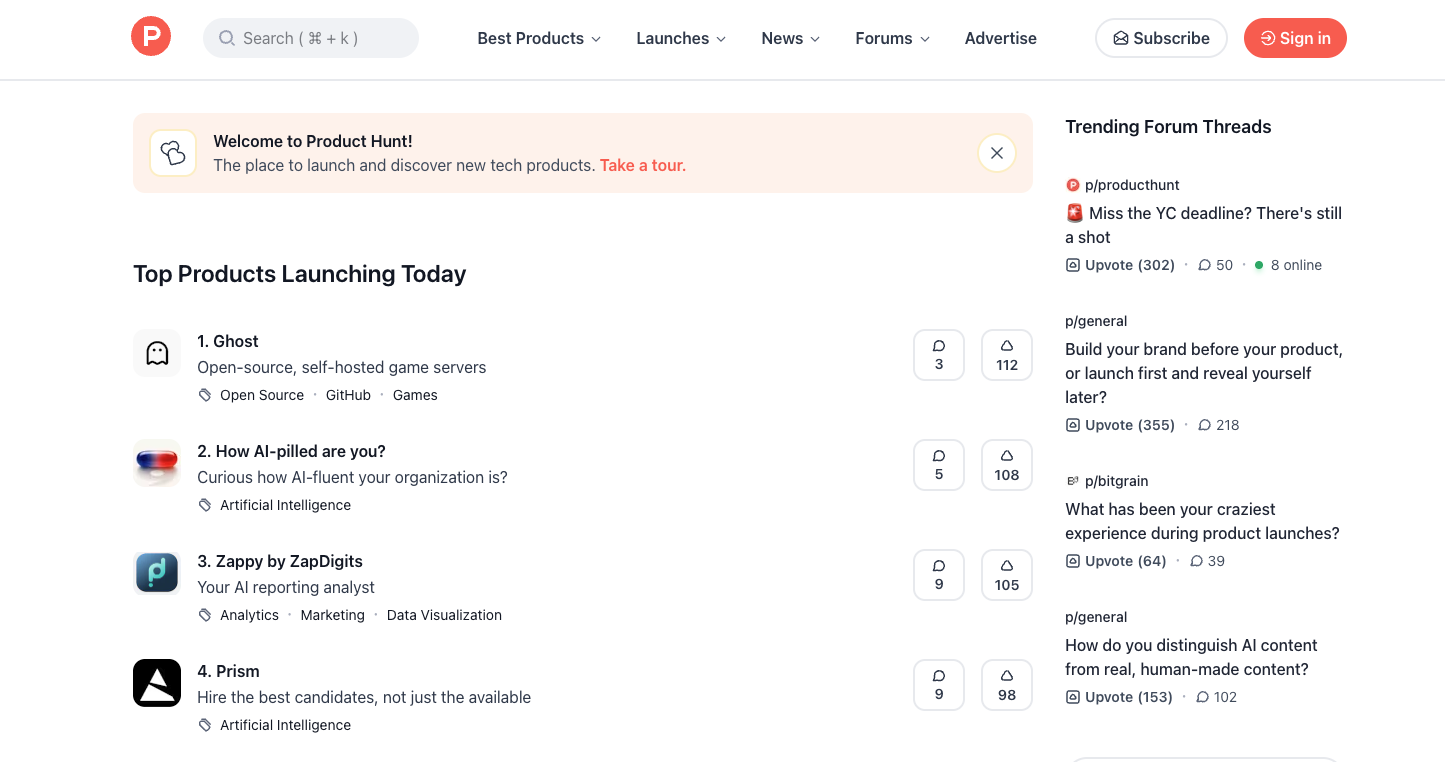Expand the News dropdown menu

pyautogui.click(x=790, y=38)
